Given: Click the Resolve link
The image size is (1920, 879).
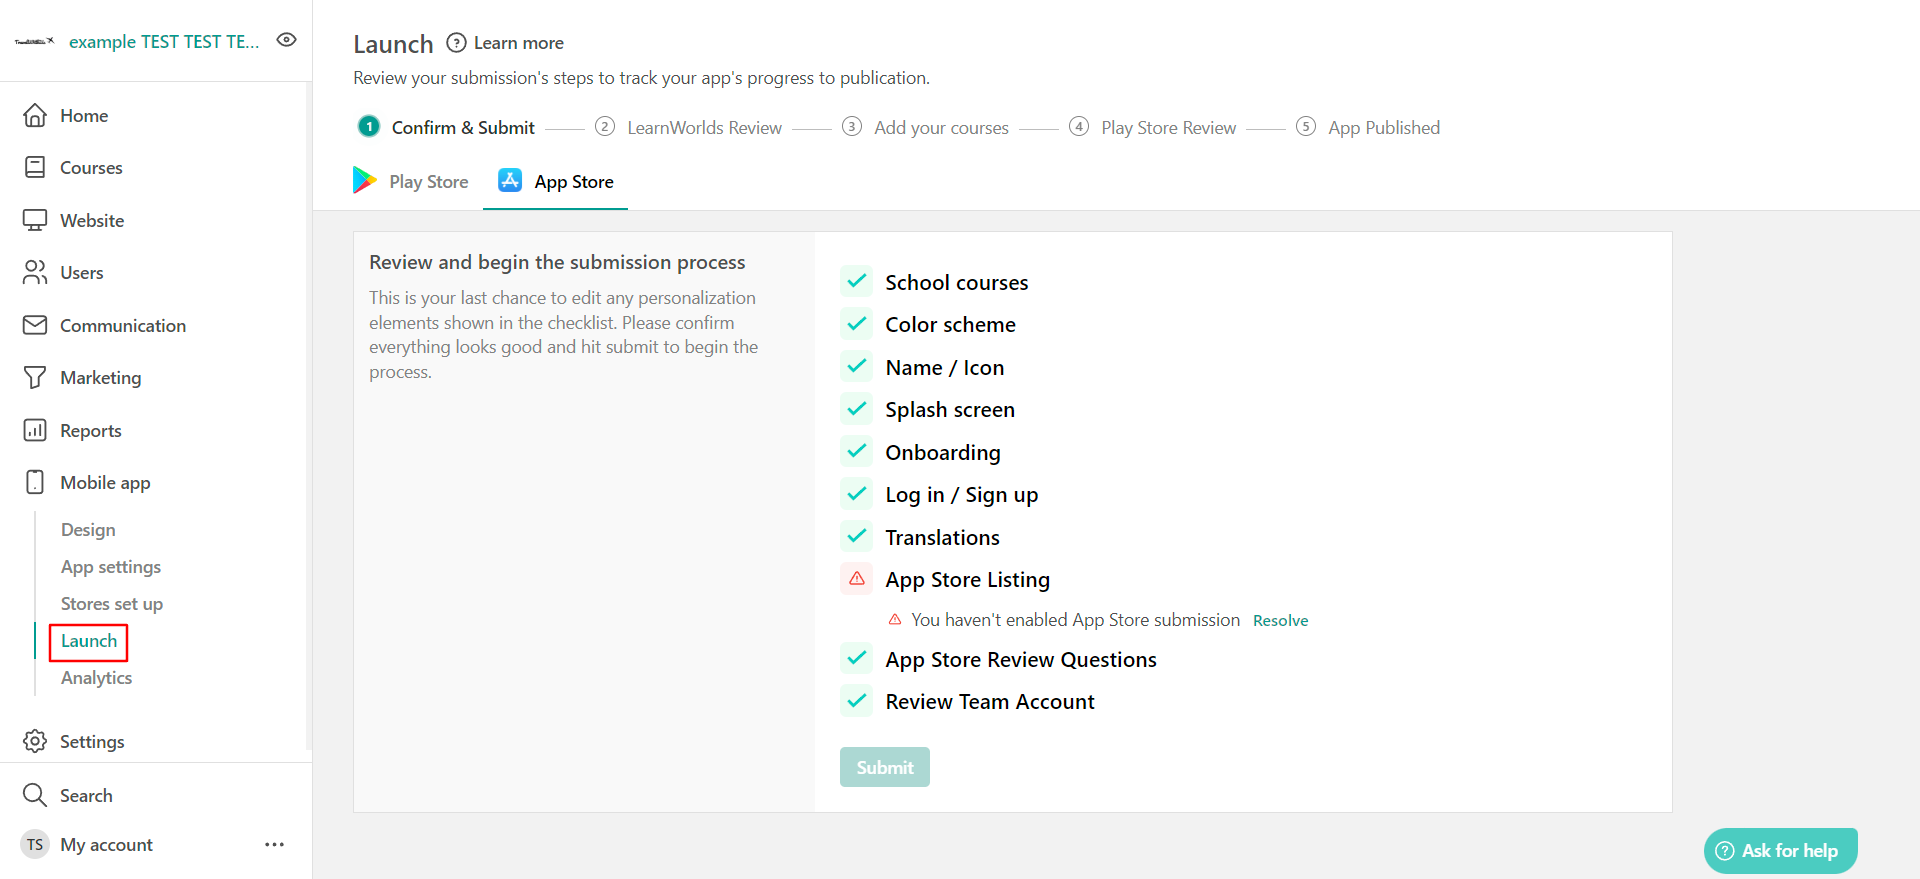Looking at the screenshot, I should tap(1281, 620).
